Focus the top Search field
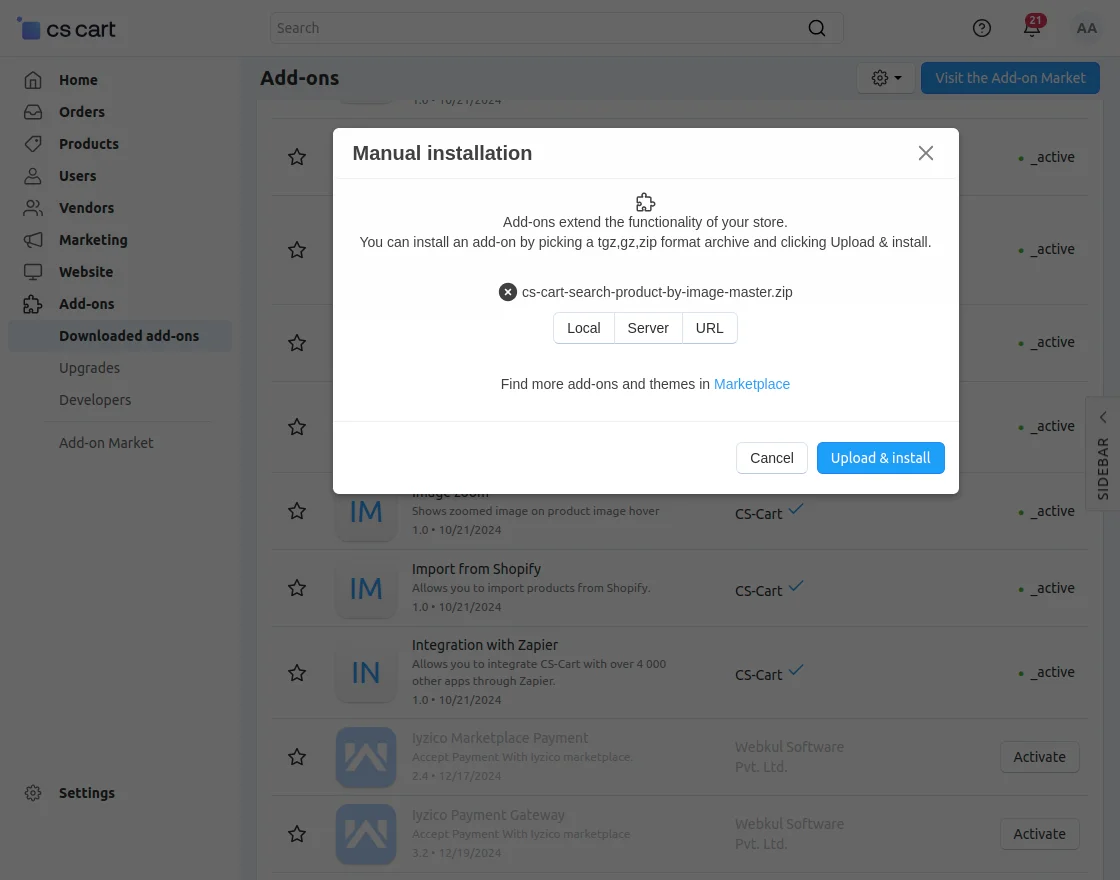 pyautogui.click(x=540, y=28)
